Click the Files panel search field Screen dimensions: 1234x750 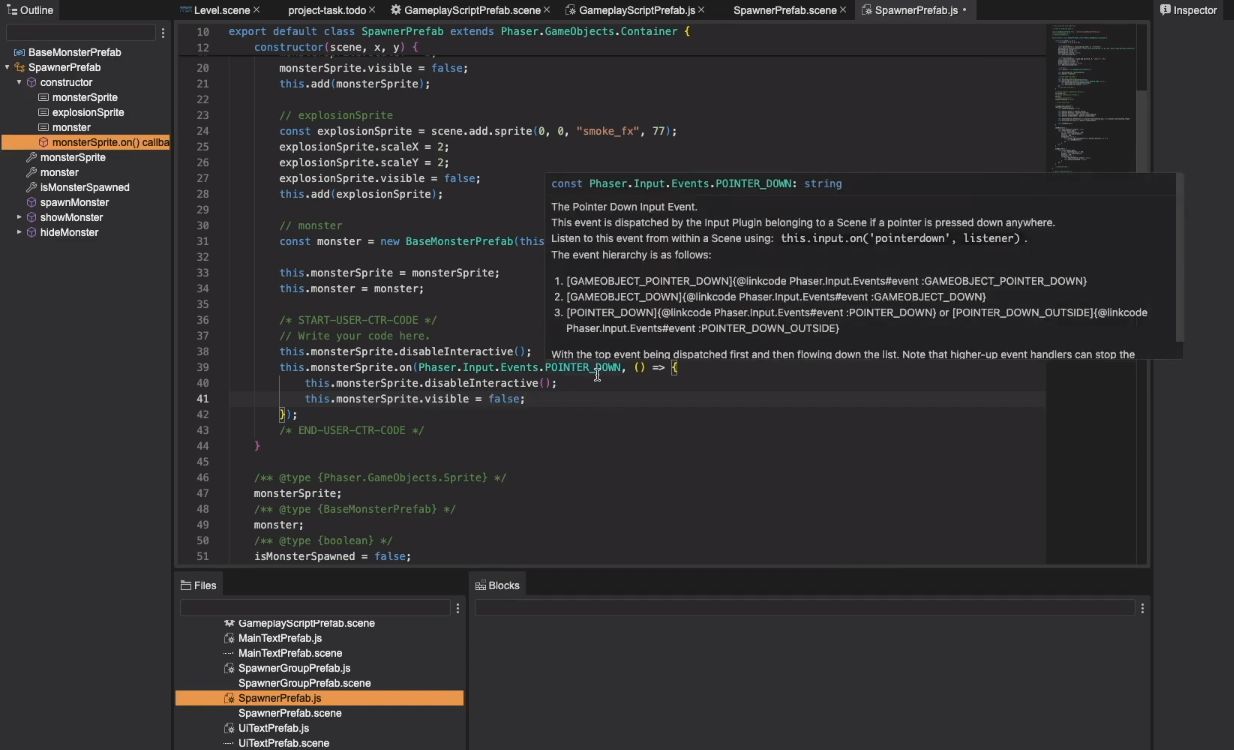coord(315,608)
